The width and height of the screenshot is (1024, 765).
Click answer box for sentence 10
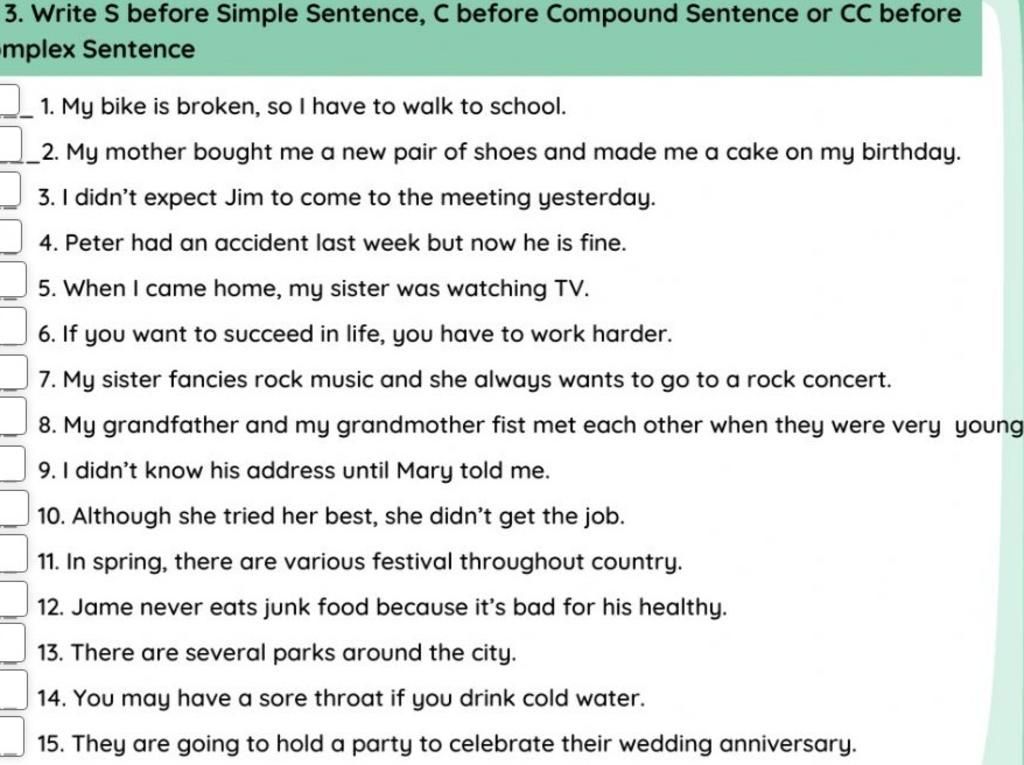(x=14, y=508)
